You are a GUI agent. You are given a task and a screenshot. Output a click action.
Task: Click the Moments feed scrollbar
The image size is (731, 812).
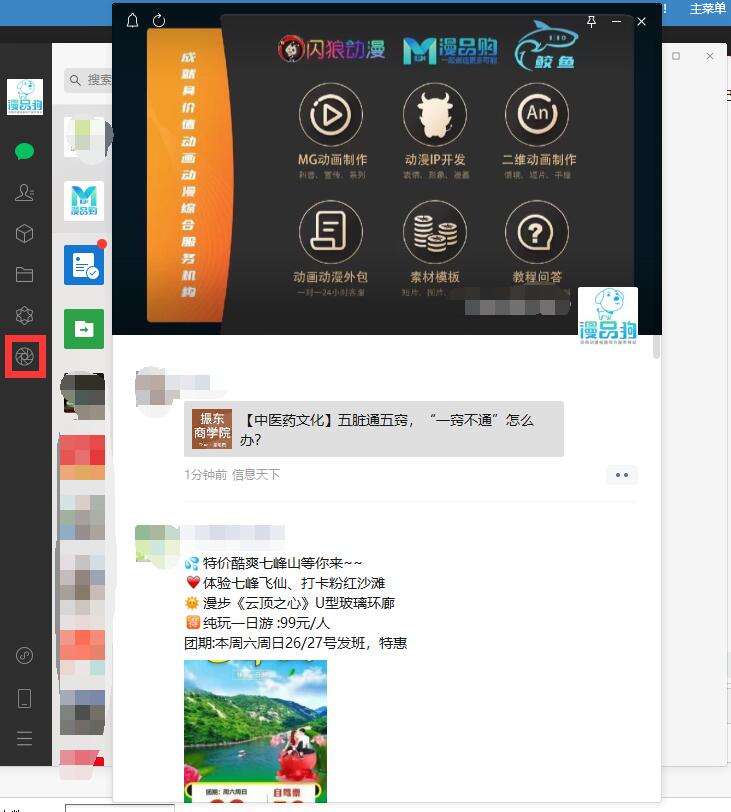(656, 347)
